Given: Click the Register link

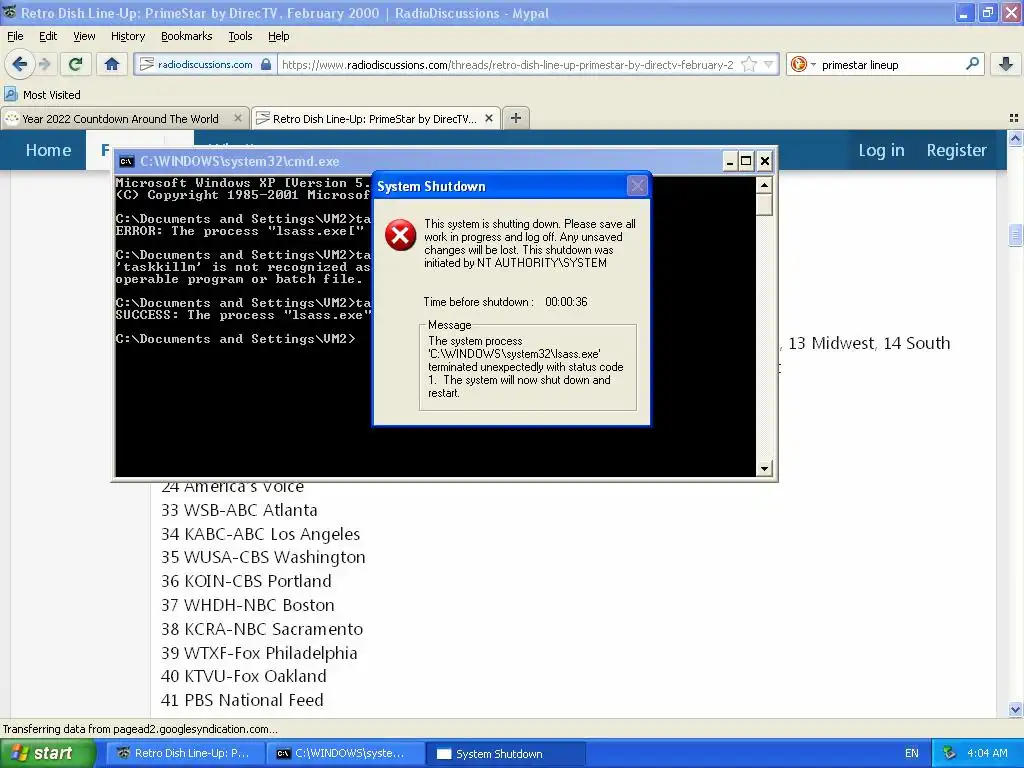Looking at the screenshot, I should point(956,150).
